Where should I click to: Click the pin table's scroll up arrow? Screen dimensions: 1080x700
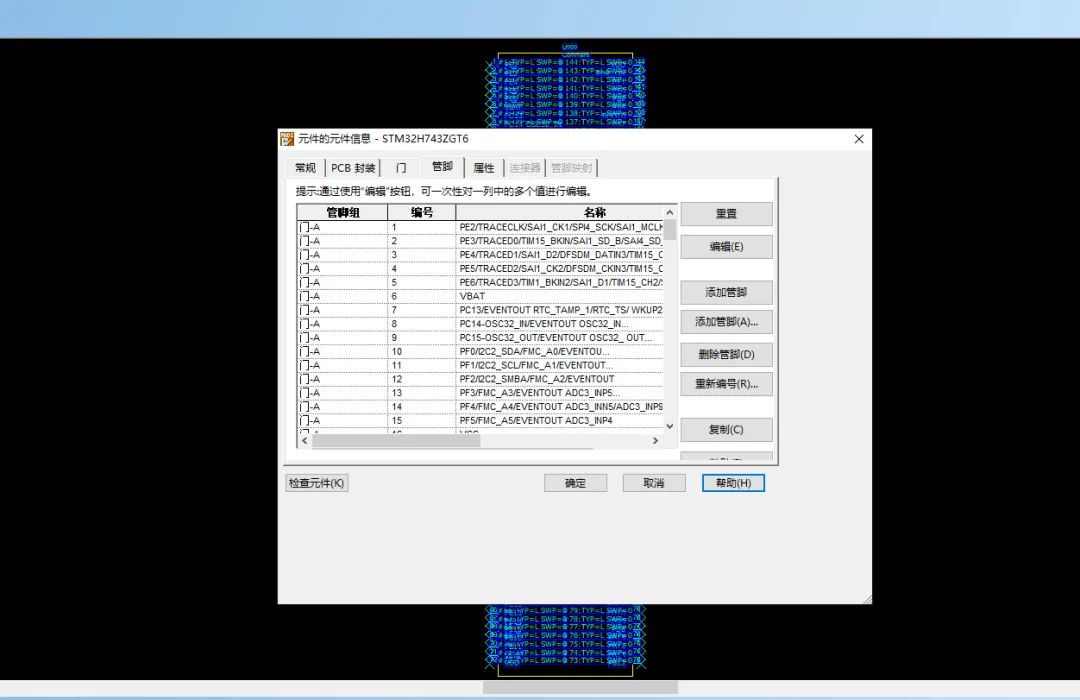pos(669,212)
